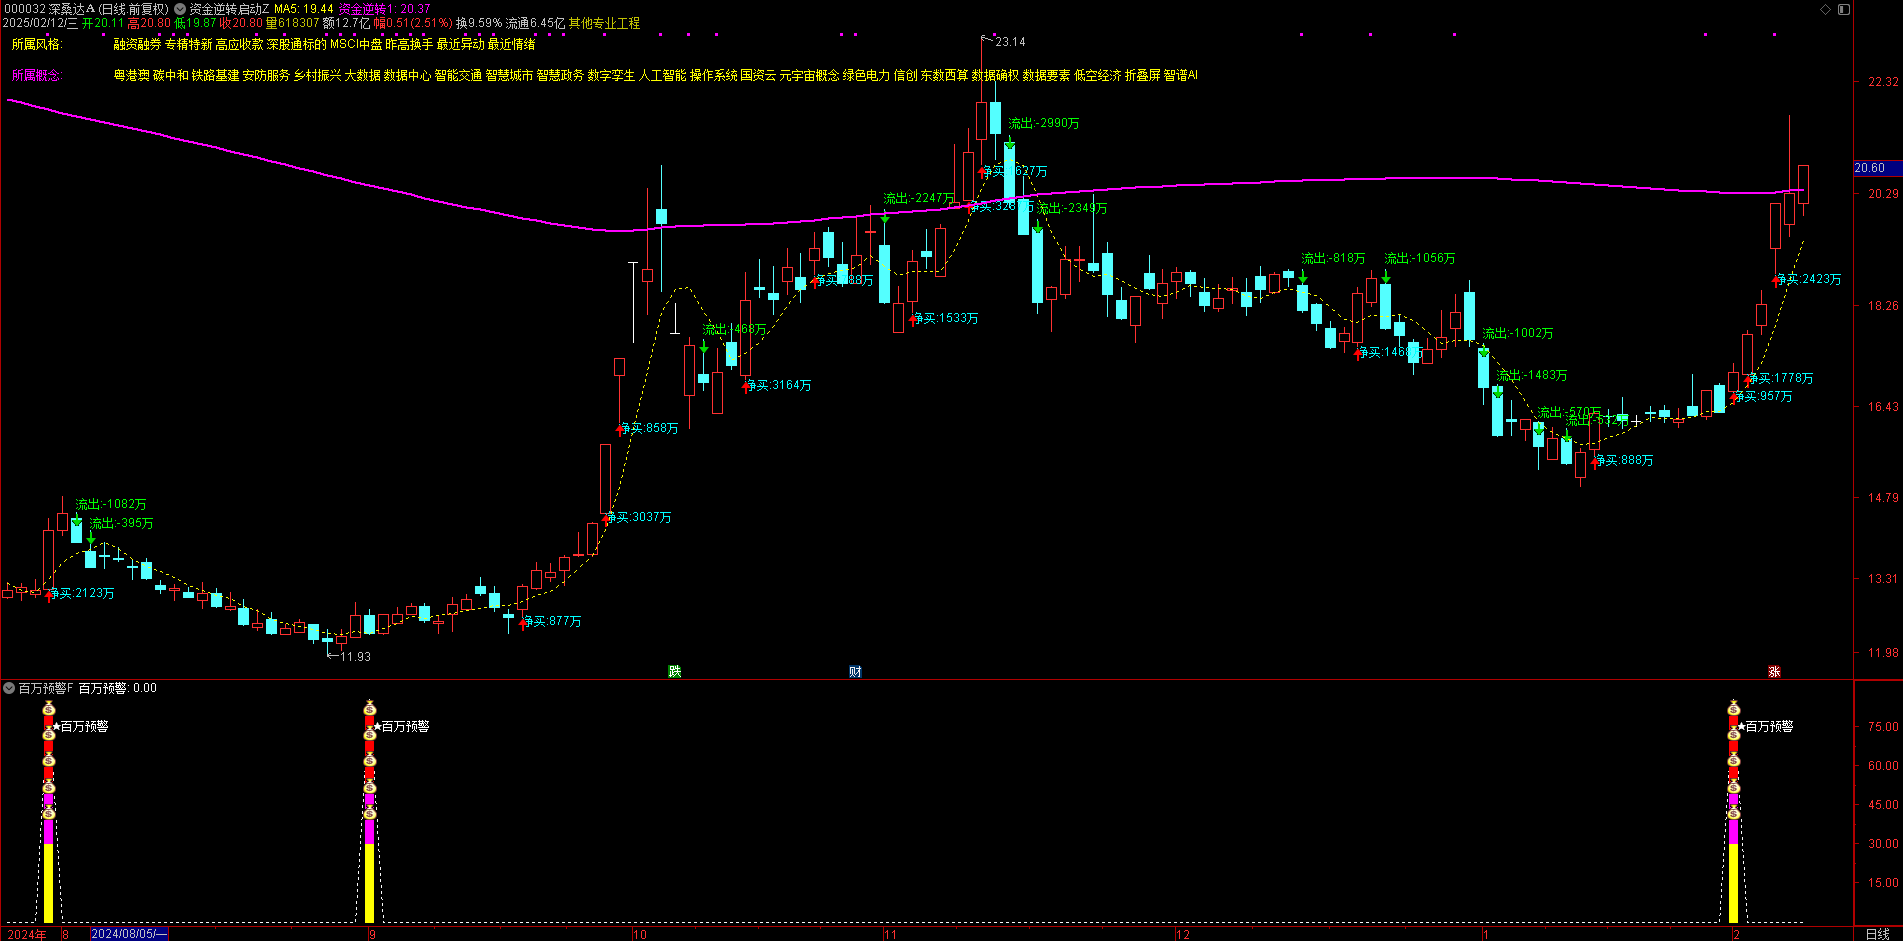Screen dimensions: 1903x941
Task: Select the 智谱AI concept tag
Action: [x=1180, y=75]
